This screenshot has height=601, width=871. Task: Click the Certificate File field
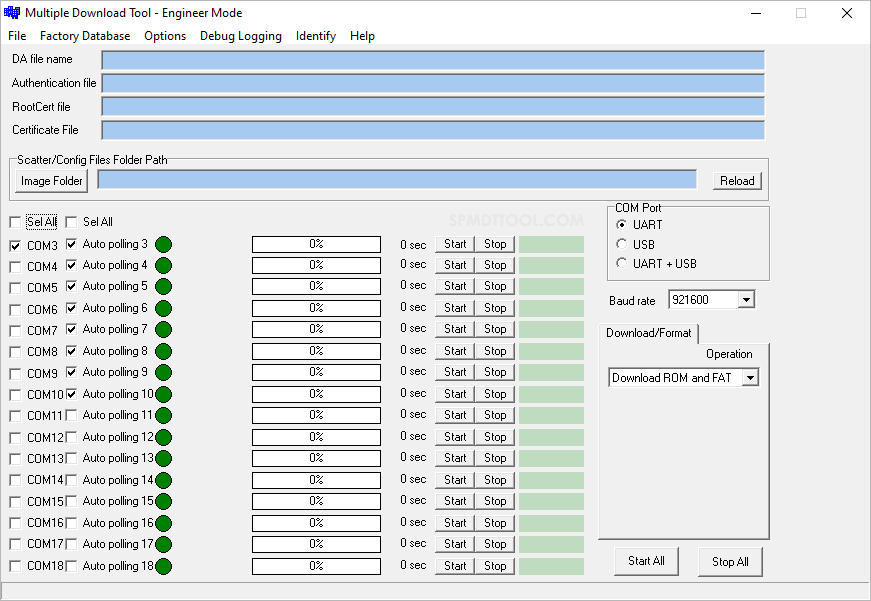433,131
